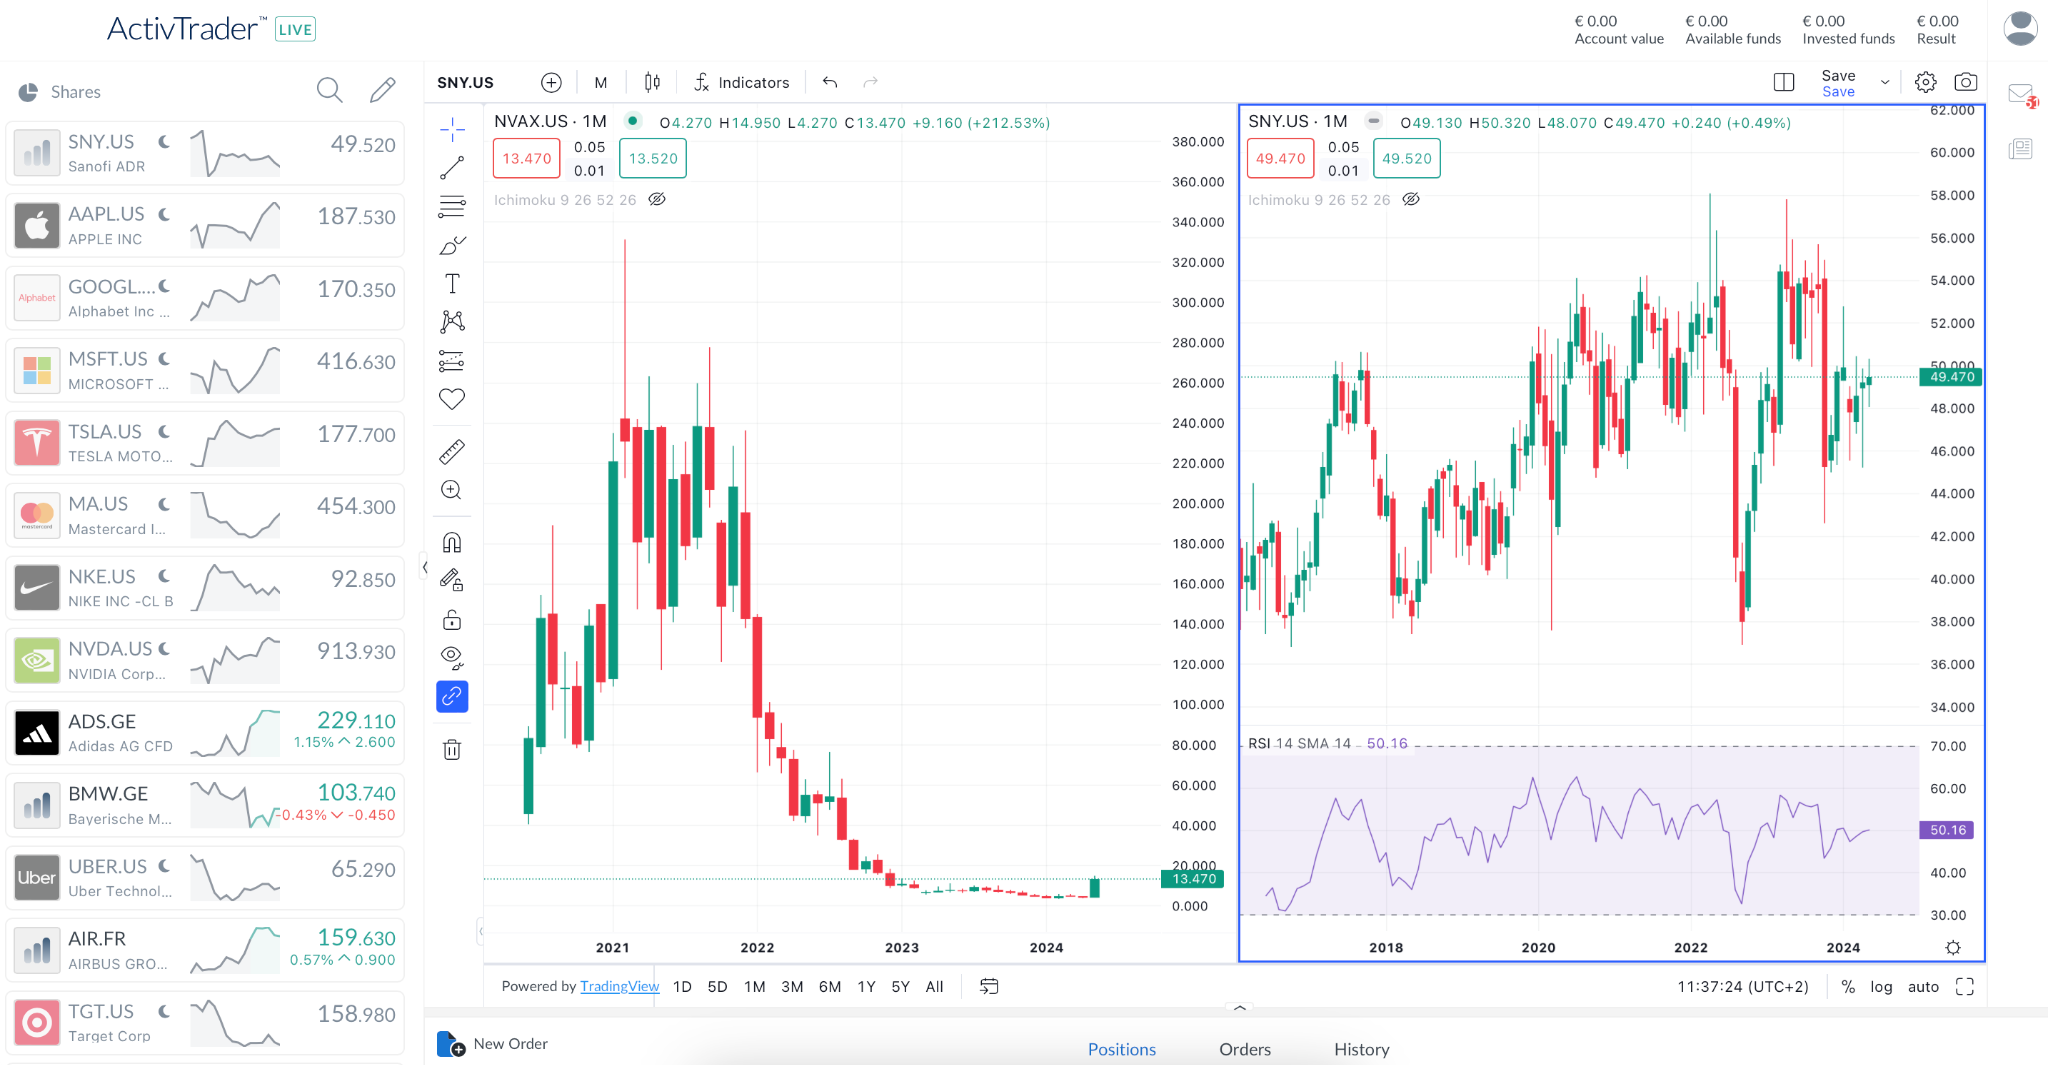The width and height of the screenshot is (2048, 1065).
Task: Select AAPL.US in the shares list
Action: pyautogui.click(x=205, y=225)
